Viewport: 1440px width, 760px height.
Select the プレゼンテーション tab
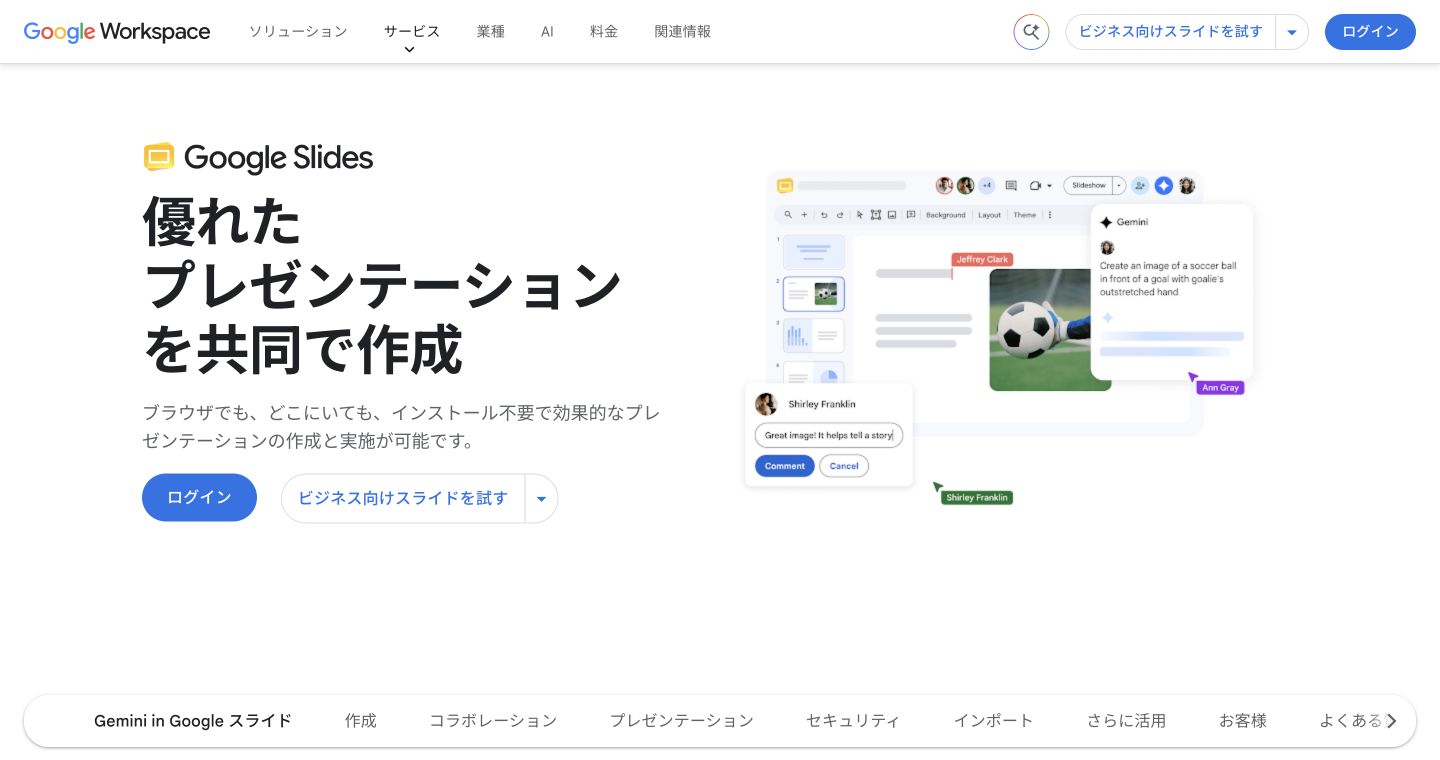682,720
